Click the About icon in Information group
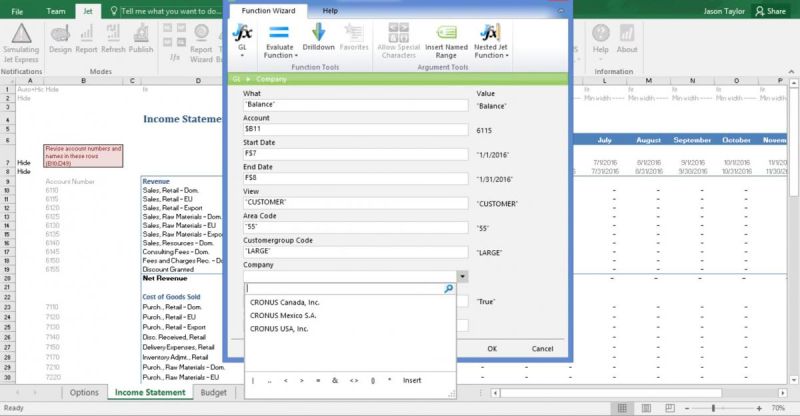The width and height of the screenshot is (800, 416). point(627,33)
